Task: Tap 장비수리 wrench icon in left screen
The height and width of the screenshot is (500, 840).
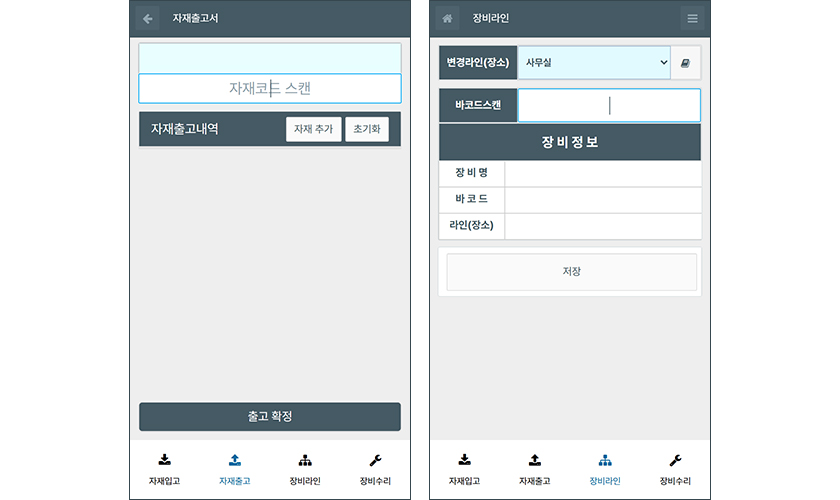Action: 375,461
